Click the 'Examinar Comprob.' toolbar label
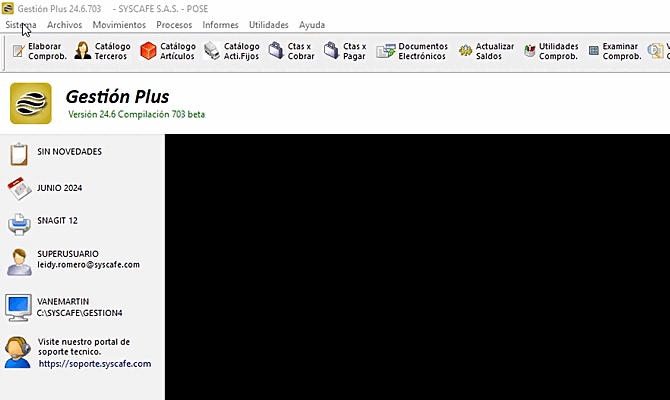This screenshot has width=670, height=400. pyautogui.click(x=622, y=51)
